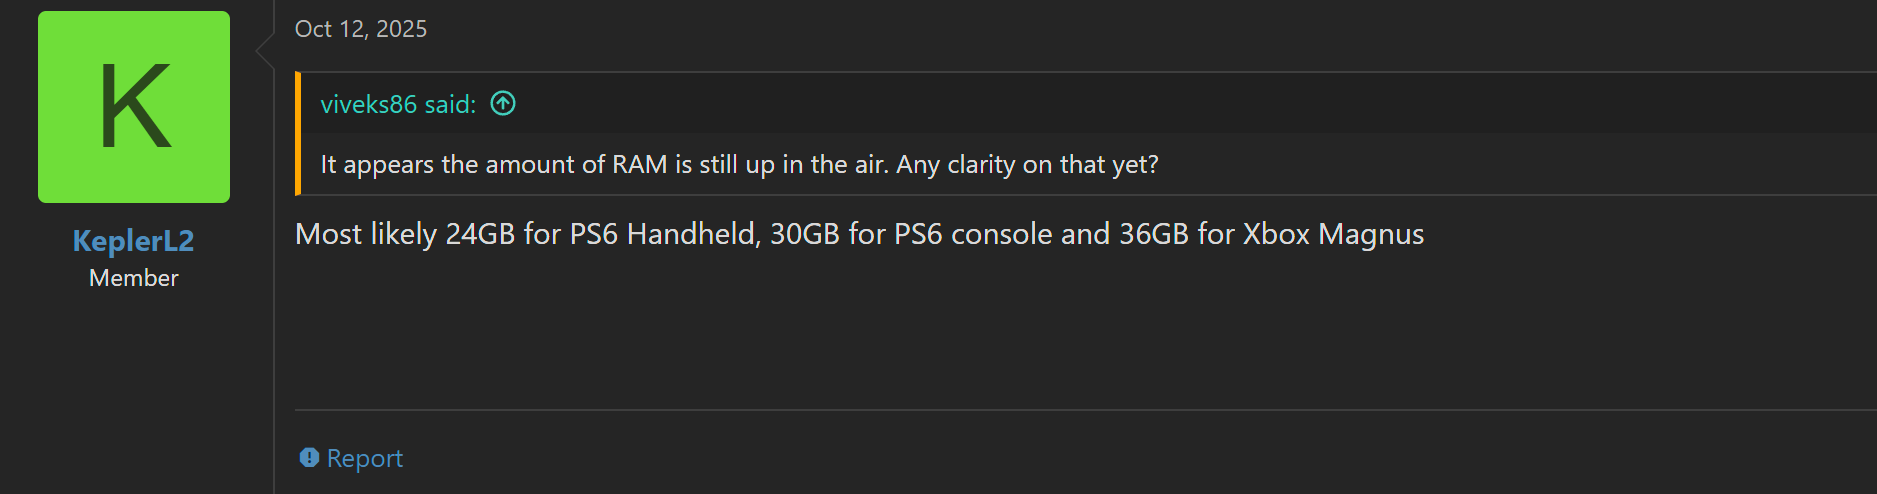This screenshot has width=1877, height=494.
Task: Click the jump-to-original-post arrow icon
Action: pyautogui.click(x=503, y=103)
